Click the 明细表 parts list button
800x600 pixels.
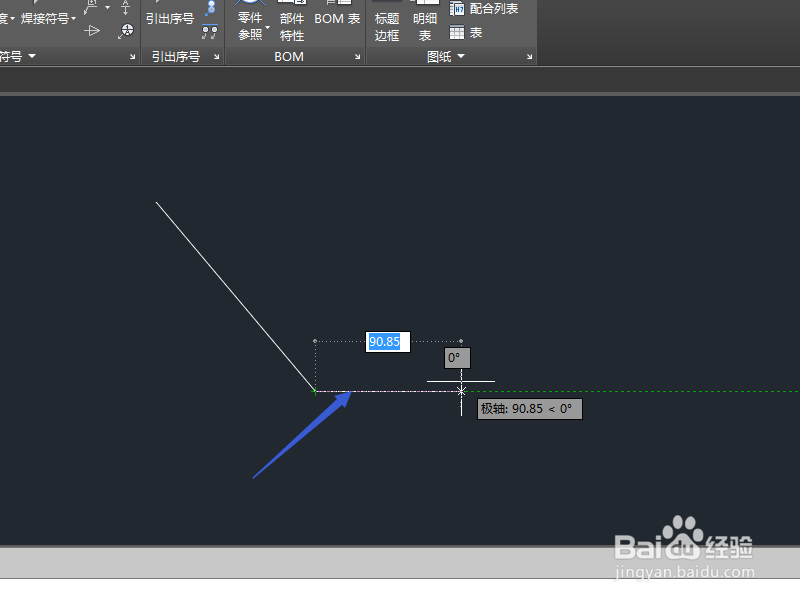425,22
